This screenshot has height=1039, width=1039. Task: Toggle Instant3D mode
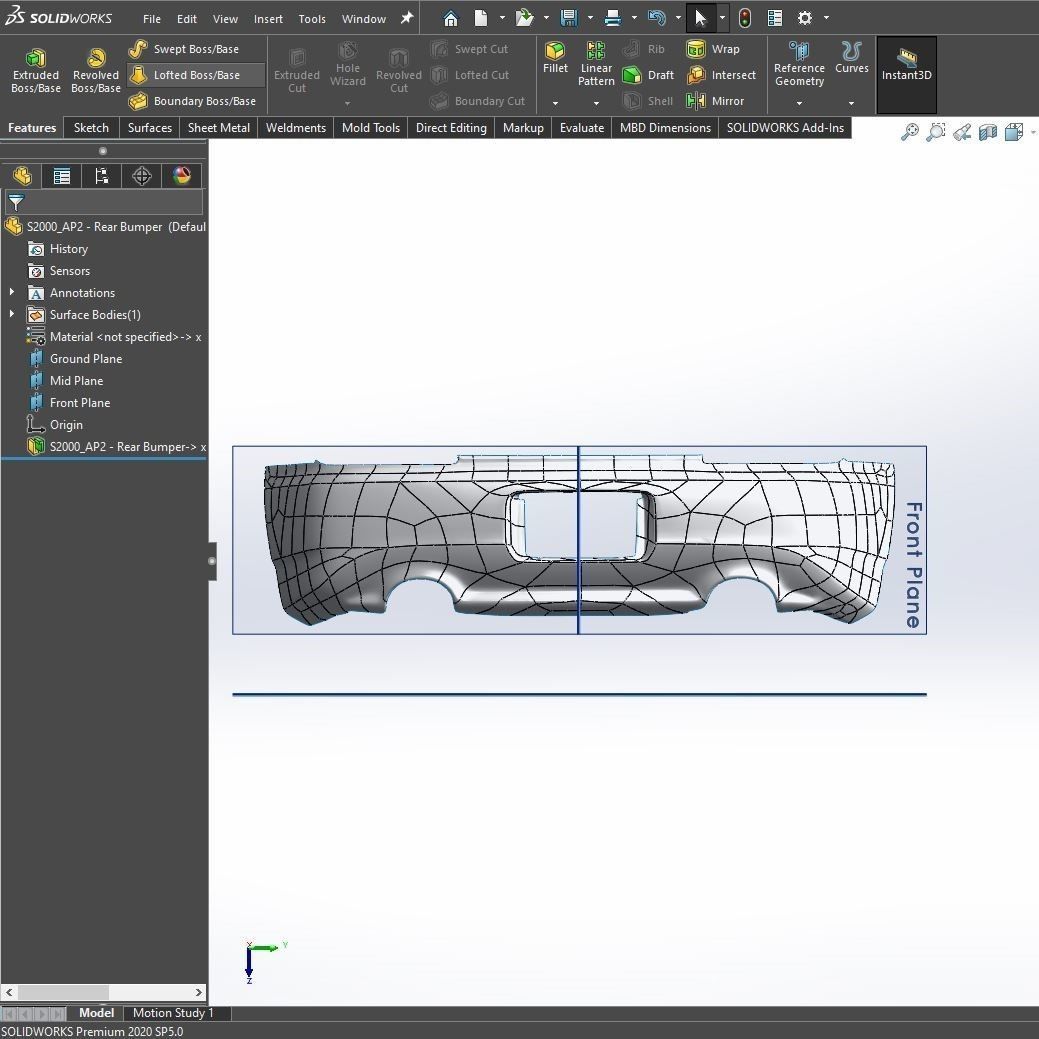(x=906, y=75)
